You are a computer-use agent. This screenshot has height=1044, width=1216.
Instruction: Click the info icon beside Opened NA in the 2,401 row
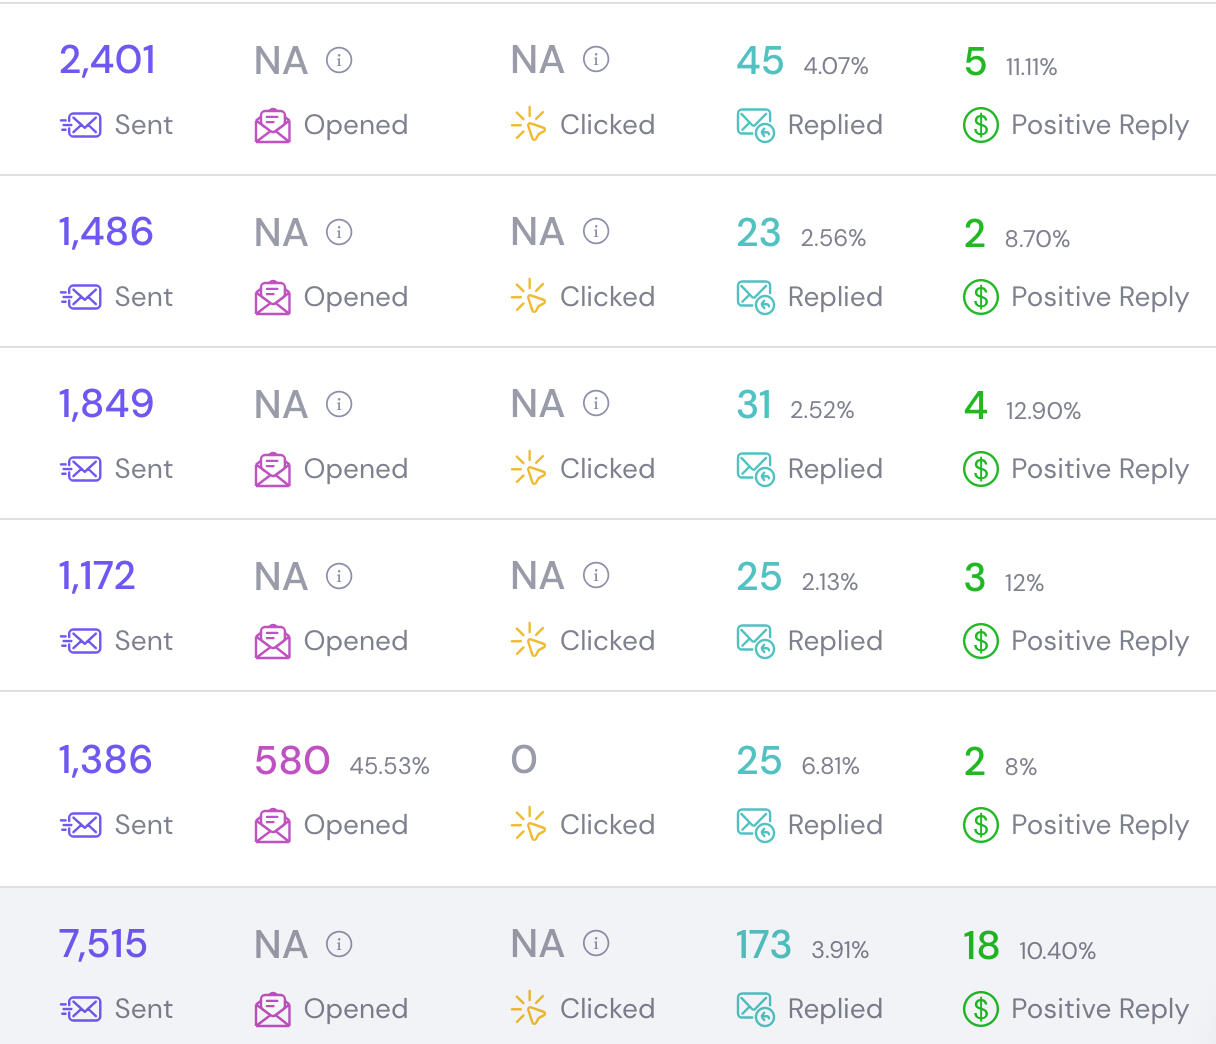(339, 60)
